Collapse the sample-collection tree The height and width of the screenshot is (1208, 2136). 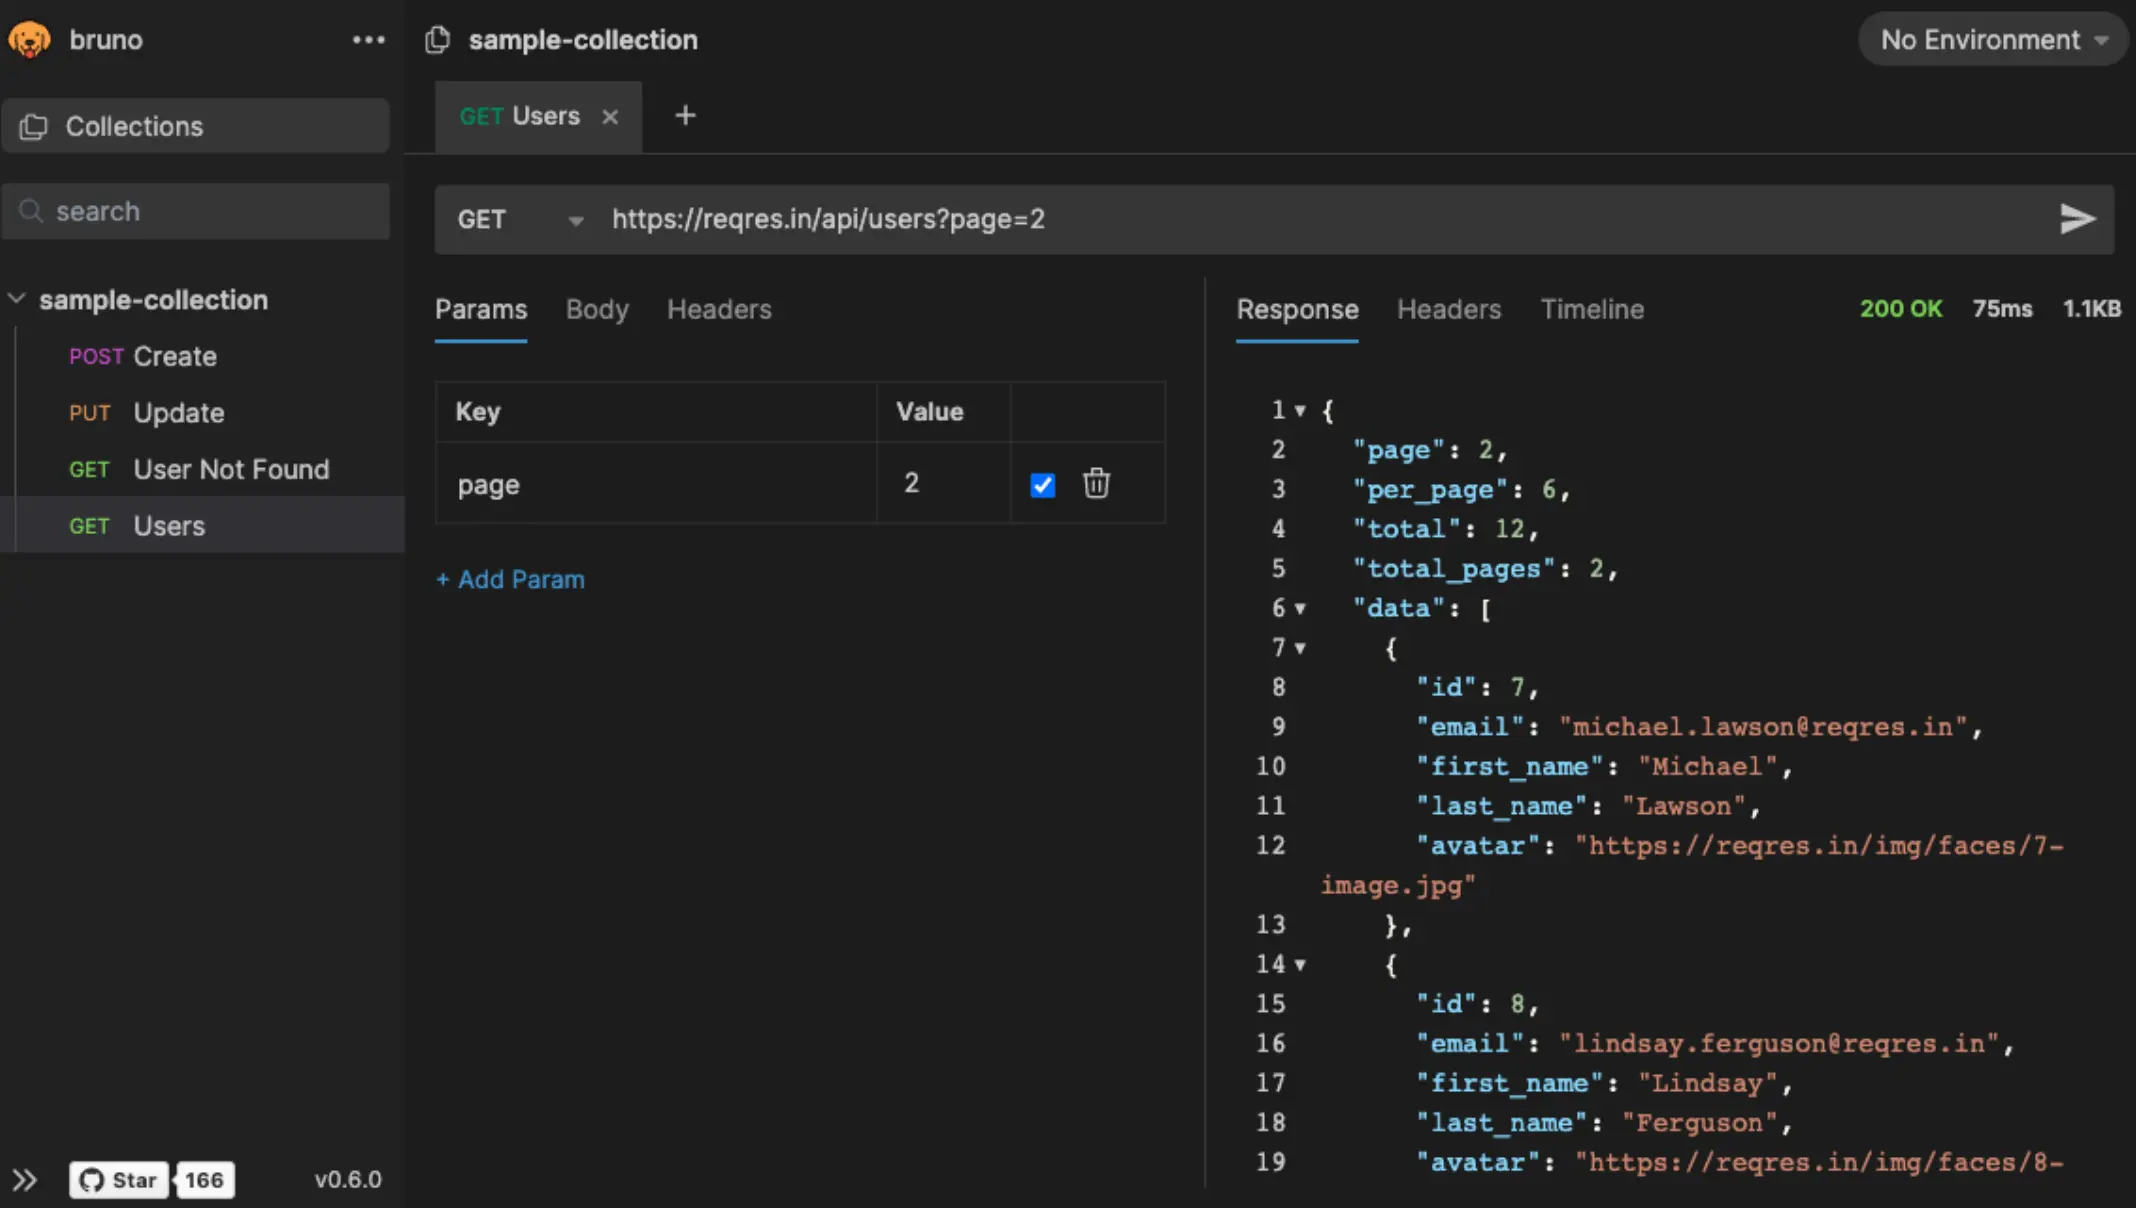tap(17, 299)
